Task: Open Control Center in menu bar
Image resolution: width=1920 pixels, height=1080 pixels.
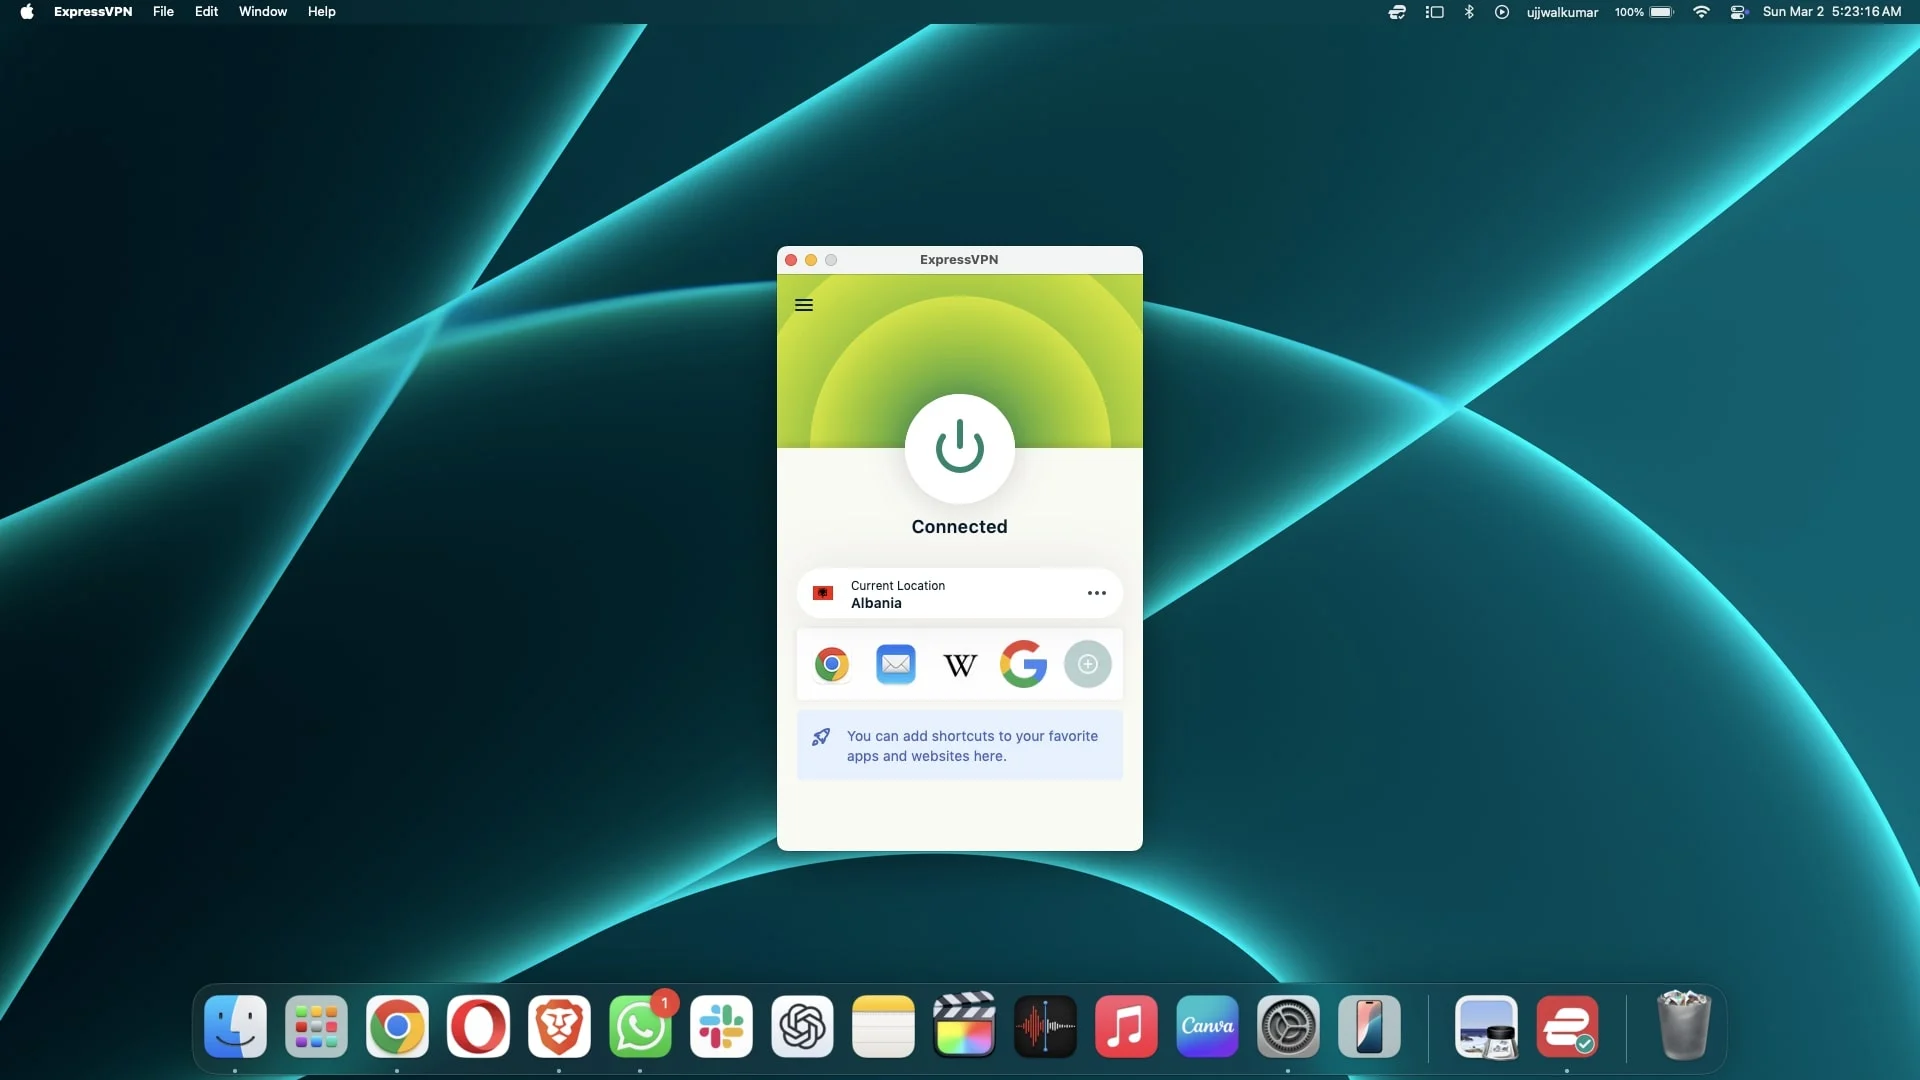Action: click(1738, 12)
